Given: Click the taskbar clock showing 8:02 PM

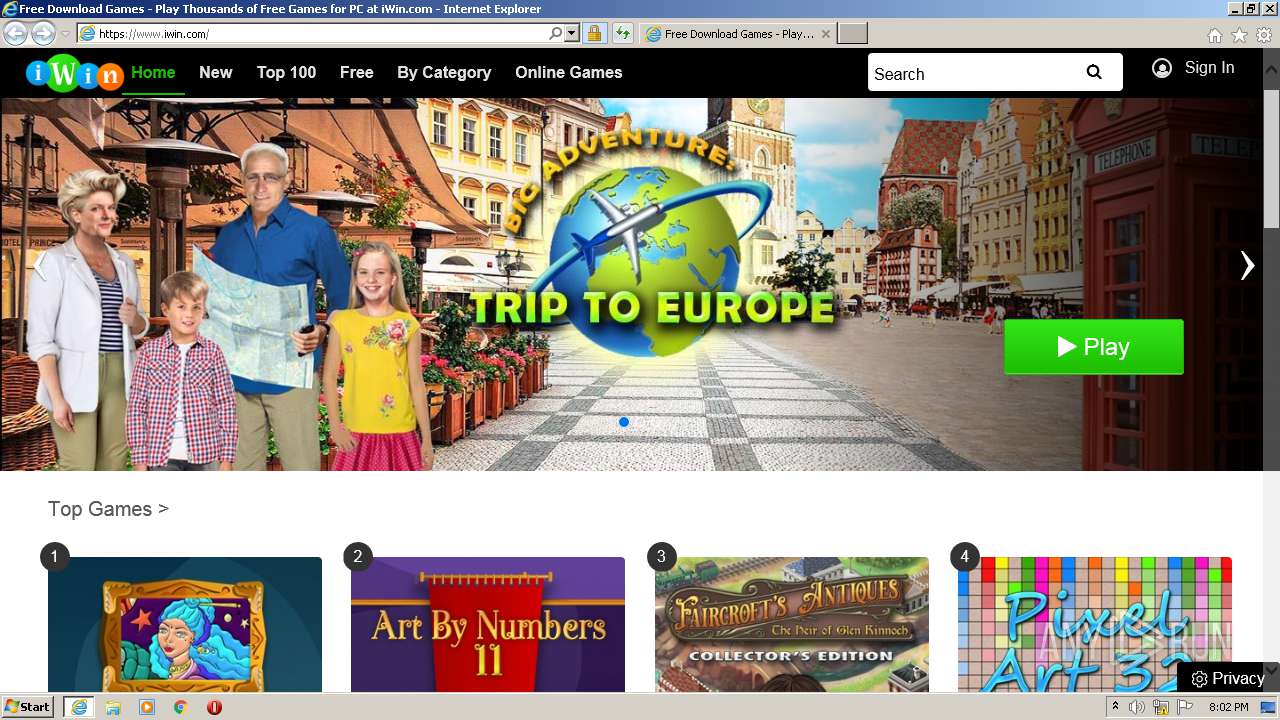Looking at the screenshot, I should [x=1228, y=707].
